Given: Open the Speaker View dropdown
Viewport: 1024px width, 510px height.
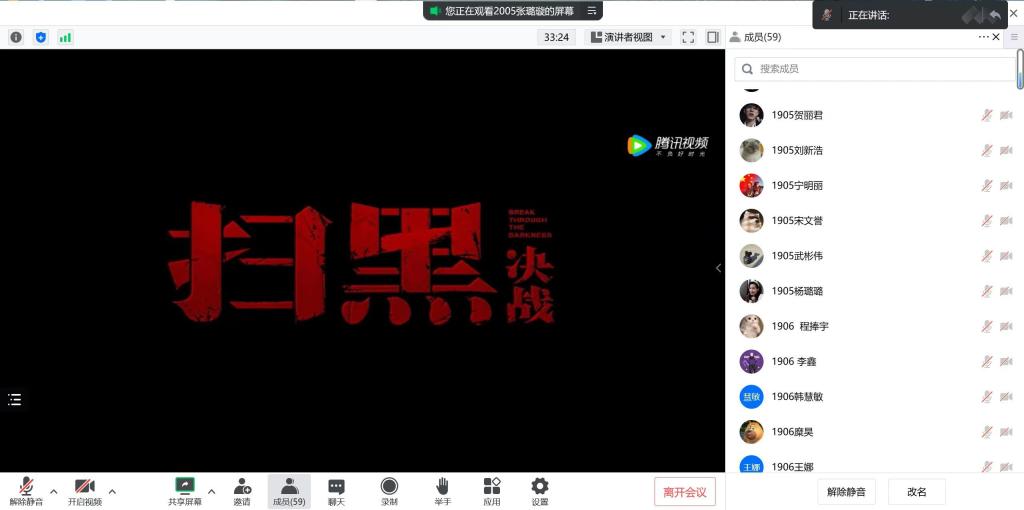Looking at the screenshot, I should pos(628,37).
